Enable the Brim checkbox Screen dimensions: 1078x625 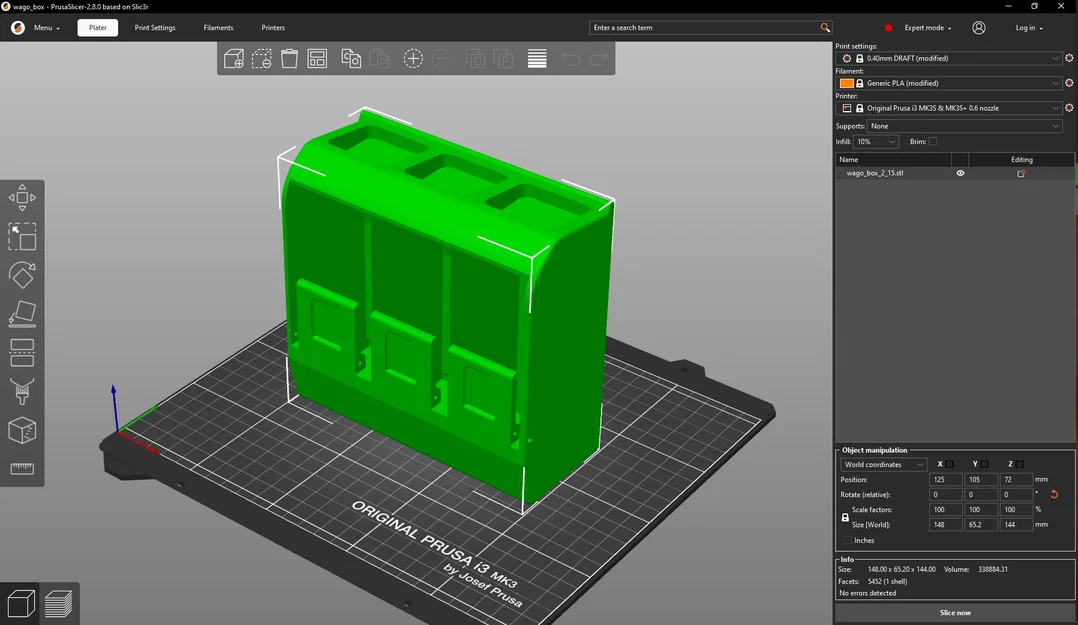932,142
